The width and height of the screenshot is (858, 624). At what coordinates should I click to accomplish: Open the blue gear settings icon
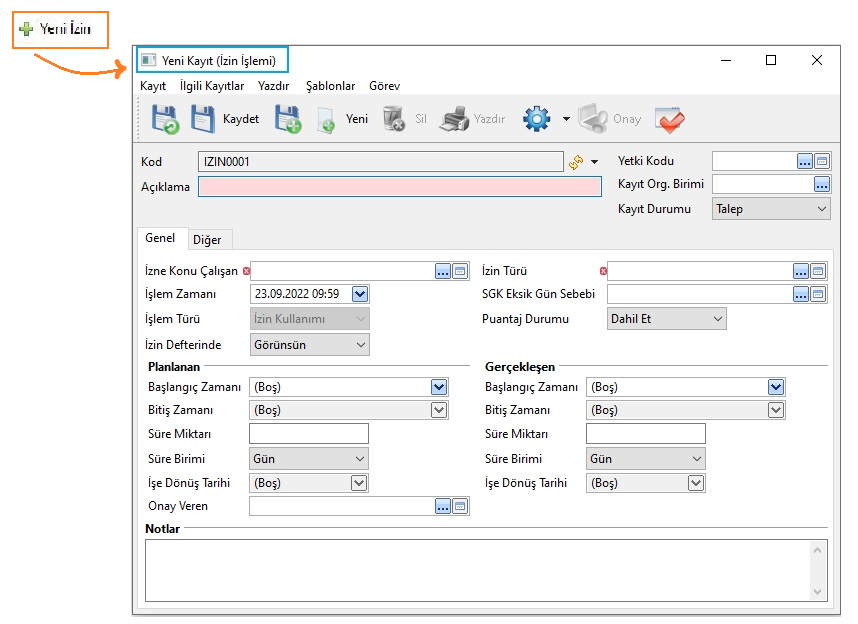pos(537,120)
